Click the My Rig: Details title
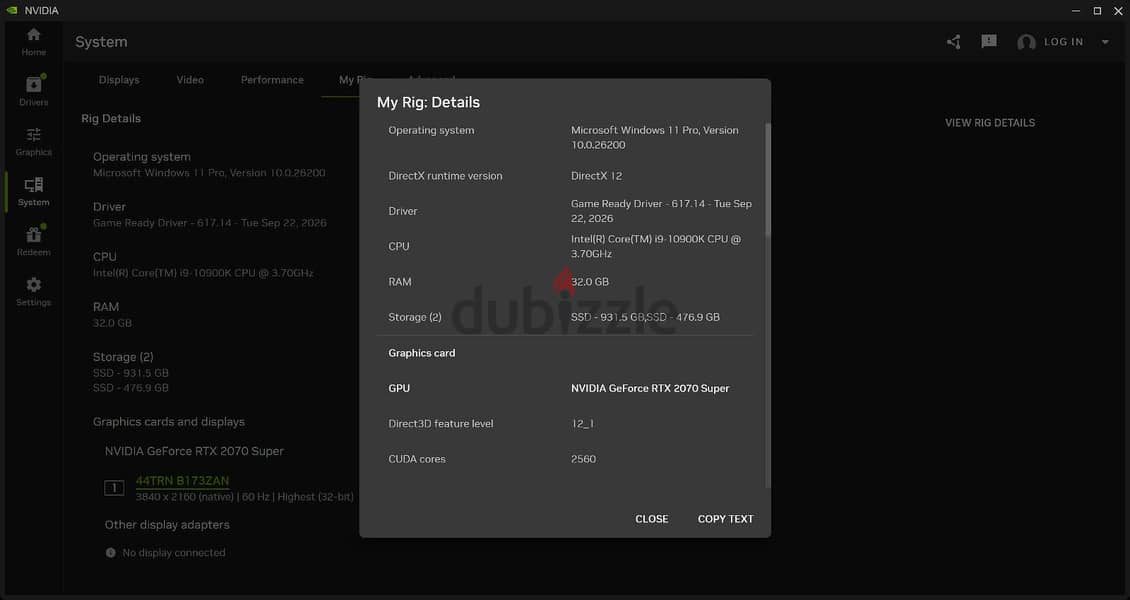1130x600 pixels. tap(428, 102)
